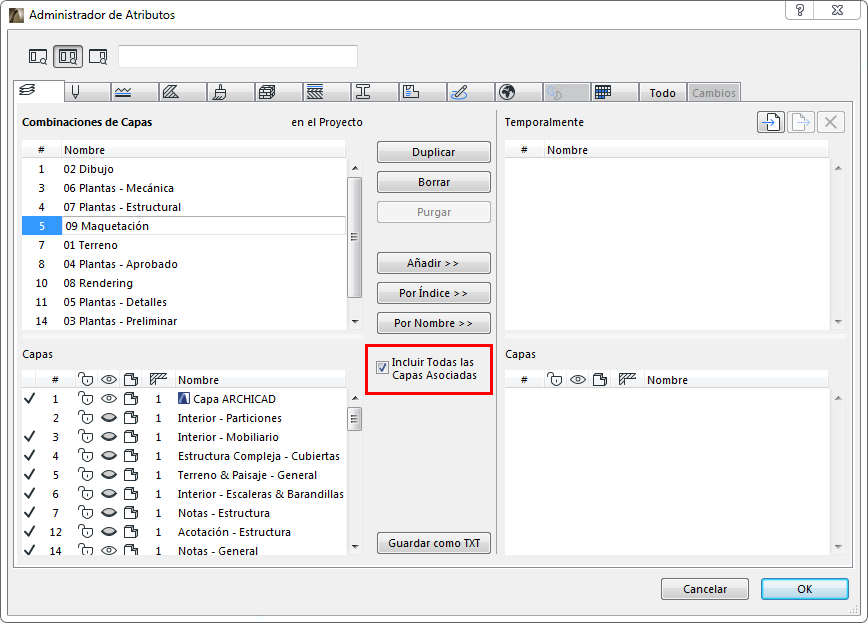The width and height of the screenshot is (868, 623).
Task: Sort layers by wireframe column header icon
Action: click(131, 379)
